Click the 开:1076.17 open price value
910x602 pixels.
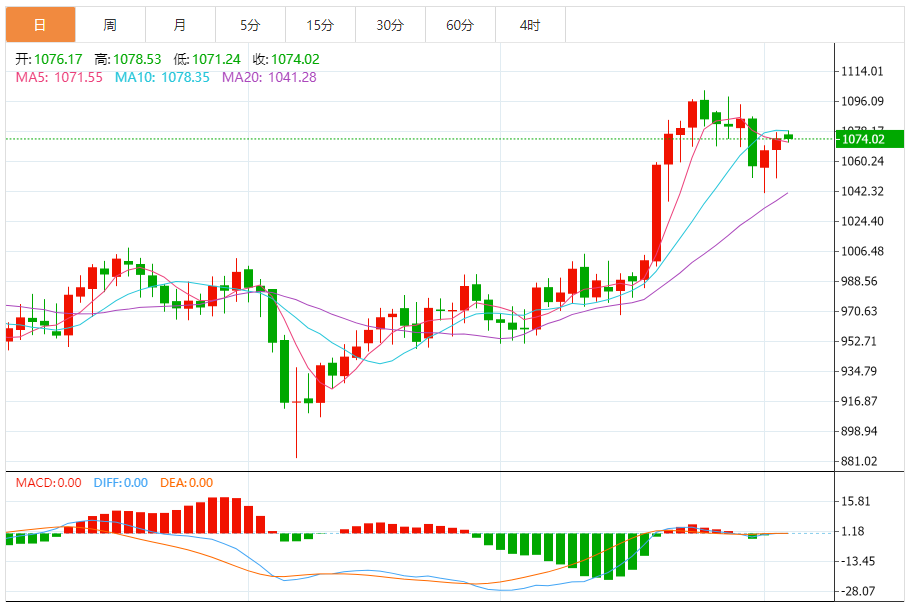click(x=49, y=59)
